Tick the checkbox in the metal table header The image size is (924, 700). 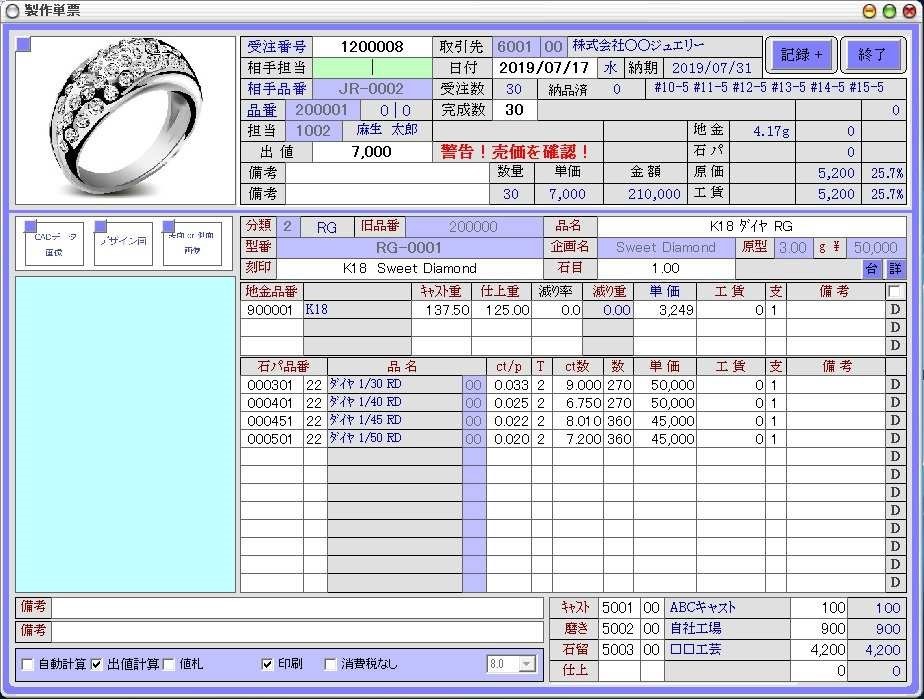pyautogui.click(x=894, y=291)
